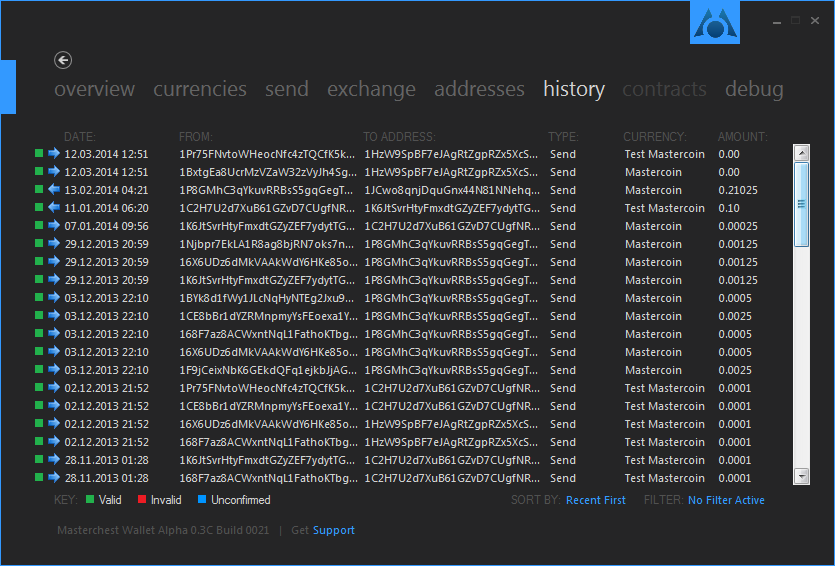Click the Masterchest logo icon
This screenshot has width=835, height=566.
tap(715, 22)
